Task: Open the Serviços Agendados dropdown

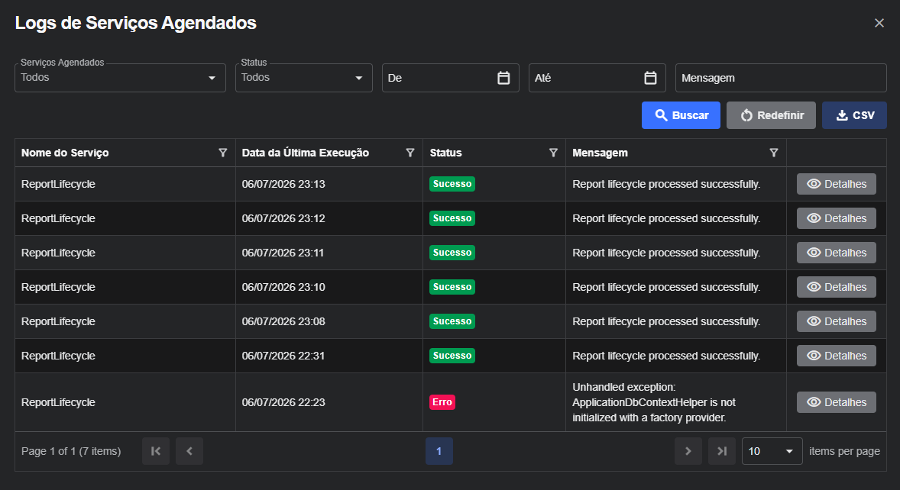Action: click(120, 77)
